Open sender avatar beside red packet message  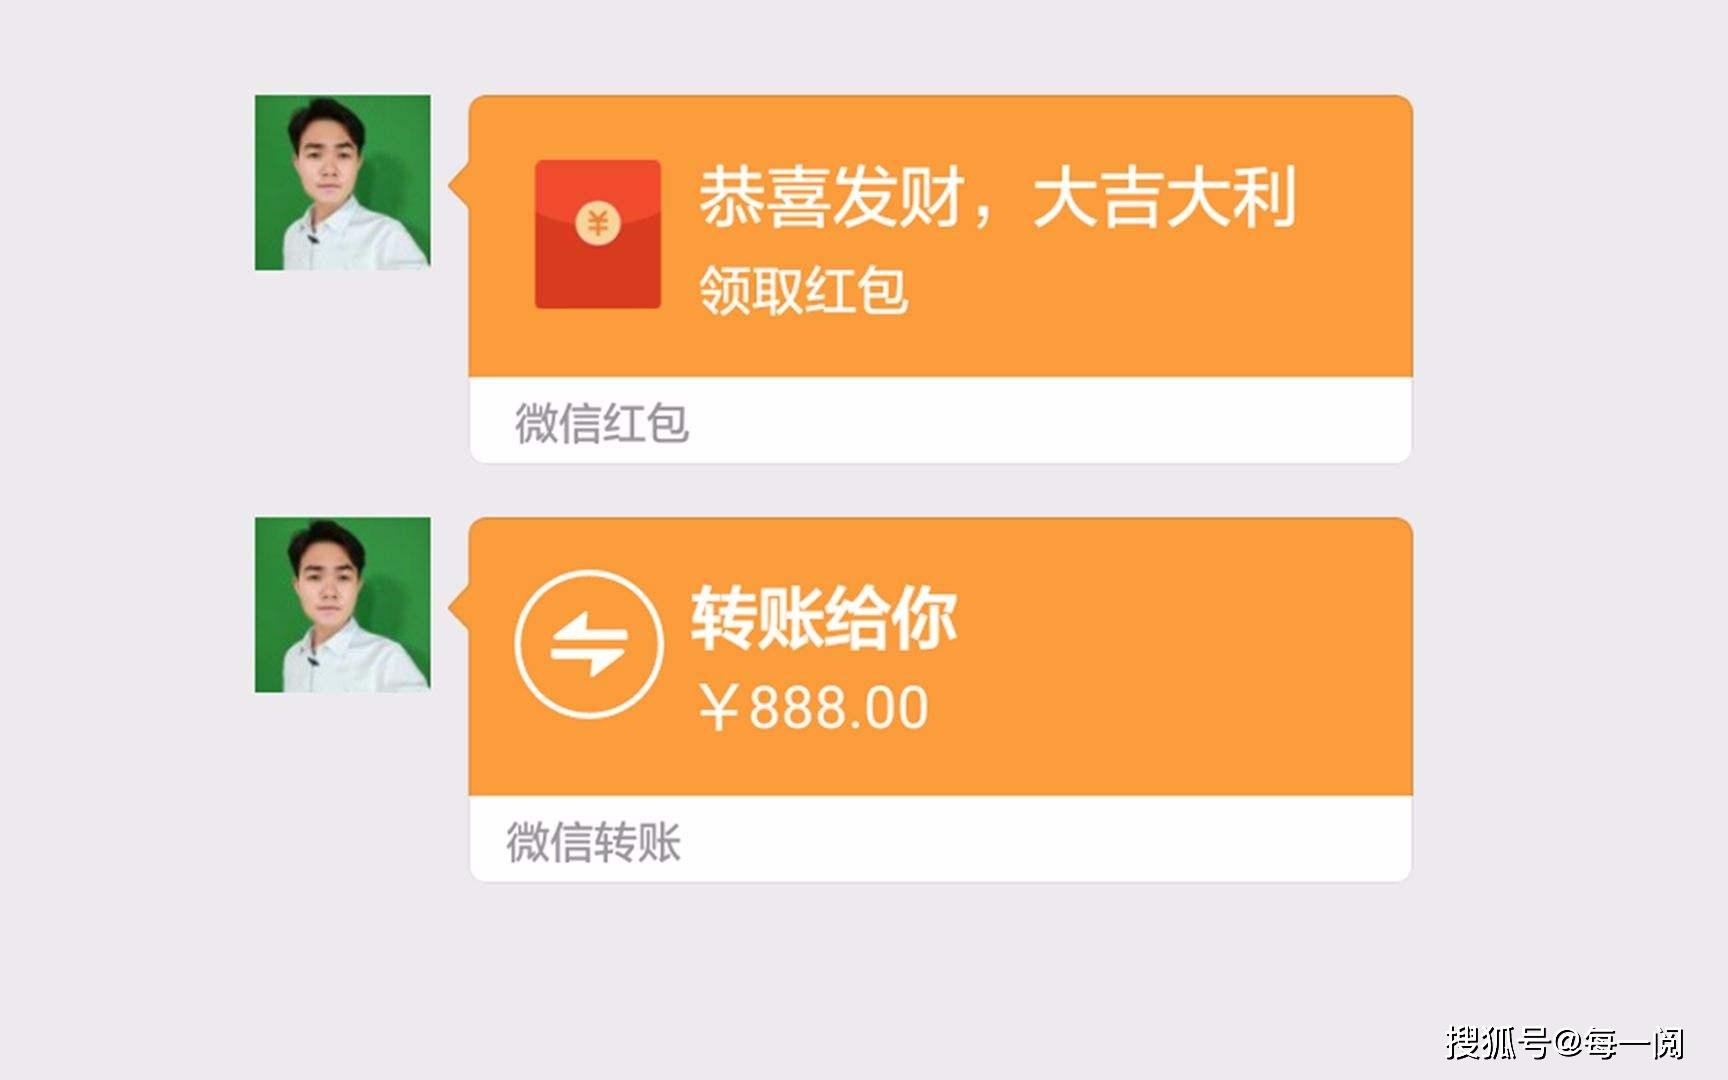tap(343, 182)
